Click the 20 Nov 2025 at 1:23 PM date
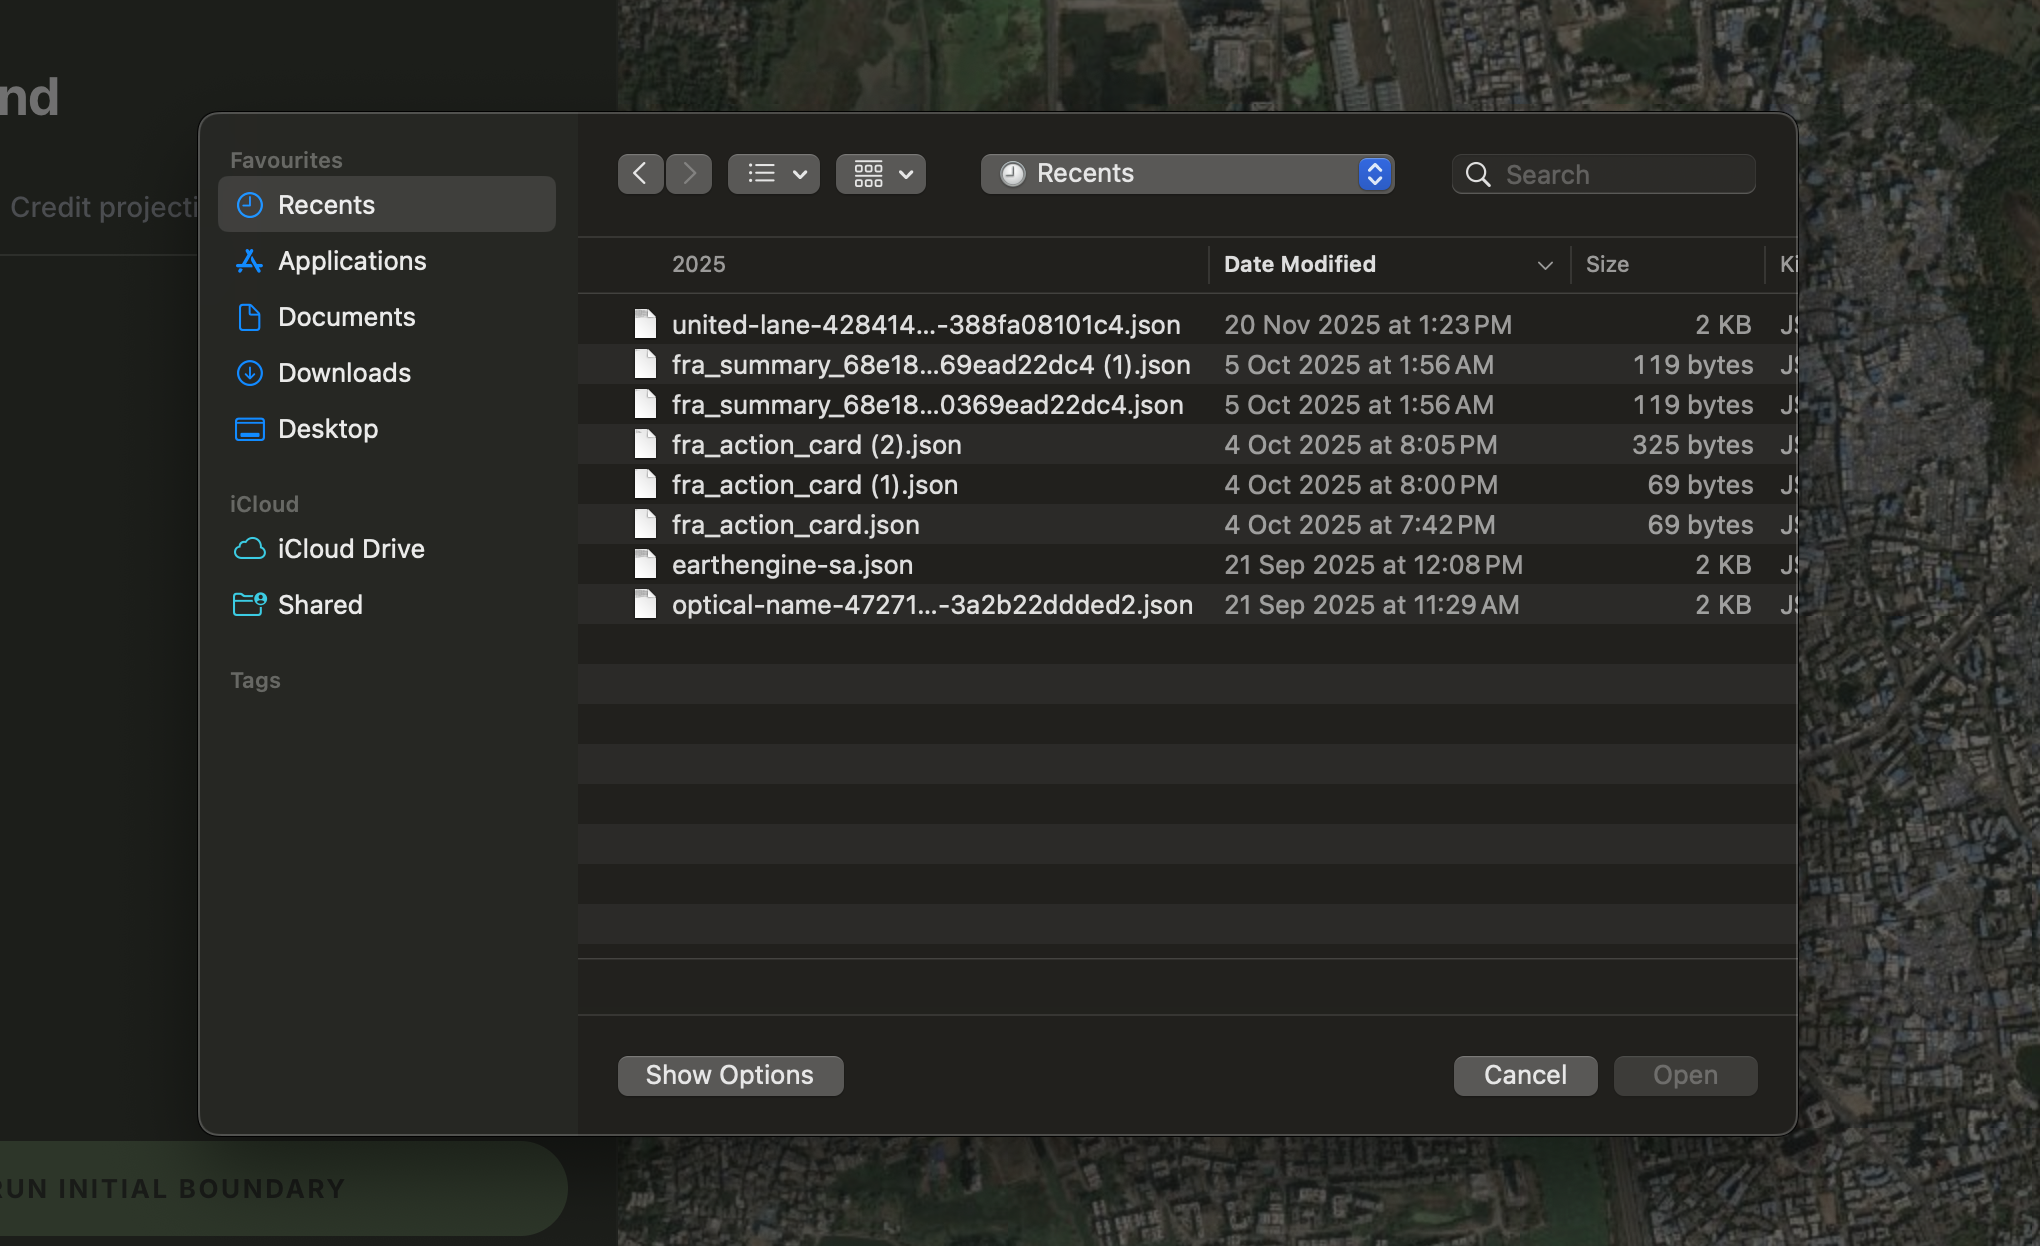This screenshot has width=2040, height=1246. (1368, 325)
